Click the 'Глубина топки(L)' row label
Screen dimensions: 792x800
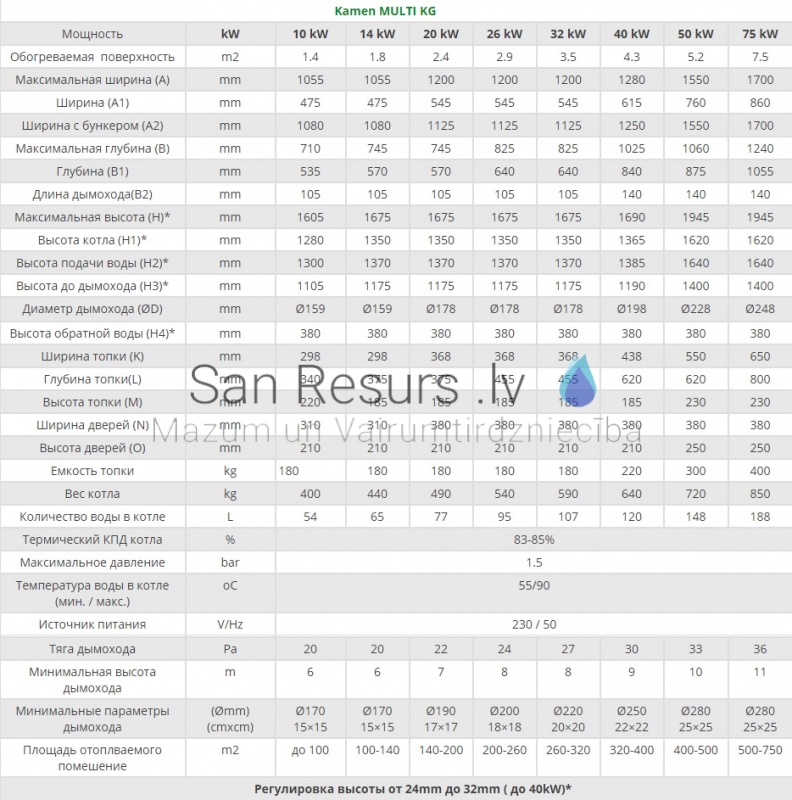coord(92,380)
